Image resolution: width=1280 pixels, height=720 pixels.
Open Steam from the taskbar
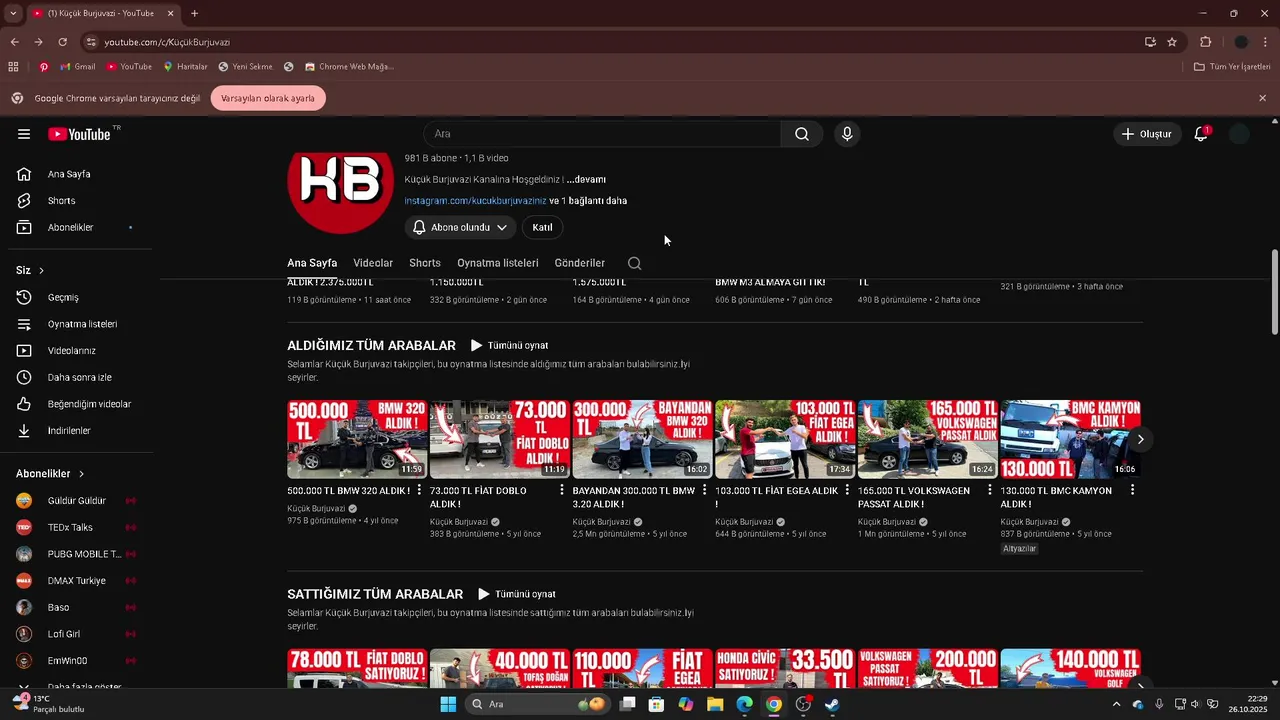point(832,704)
